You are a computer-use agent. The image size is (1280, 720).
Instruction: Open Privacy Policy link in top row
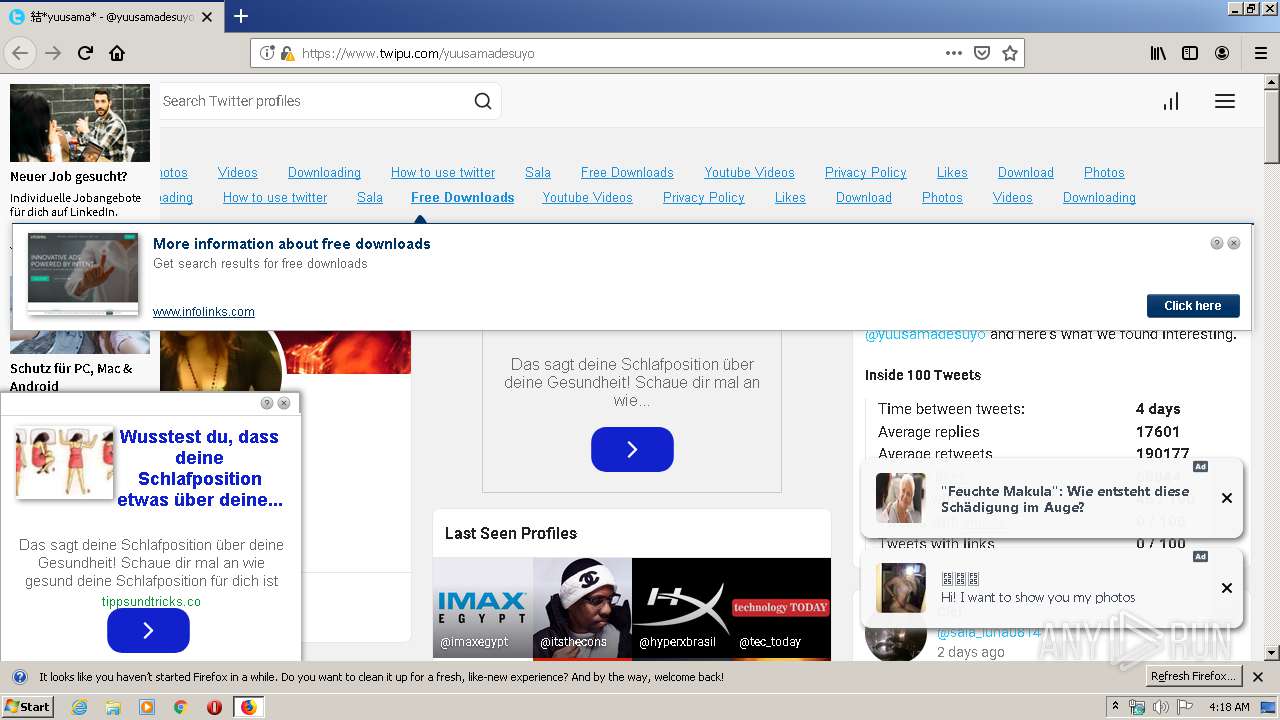(866, 172)
